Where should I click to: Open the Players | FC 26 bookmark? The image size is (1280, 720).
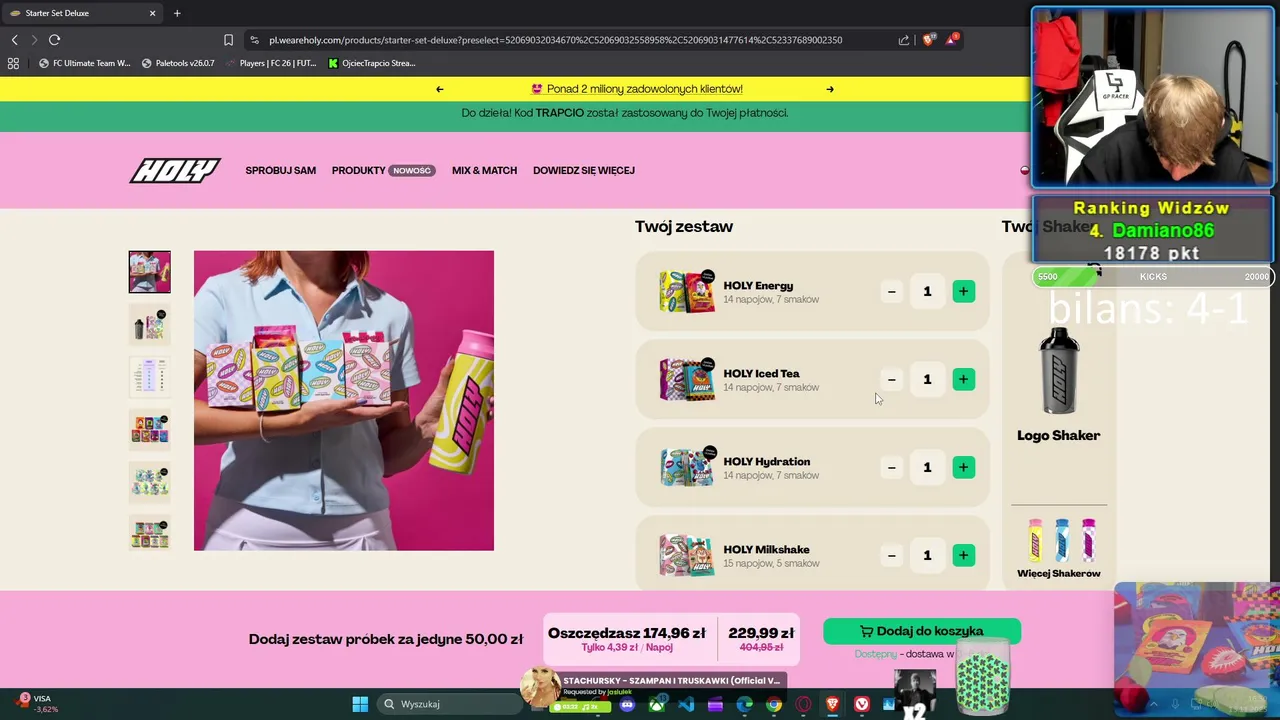(x=271, y=63)
